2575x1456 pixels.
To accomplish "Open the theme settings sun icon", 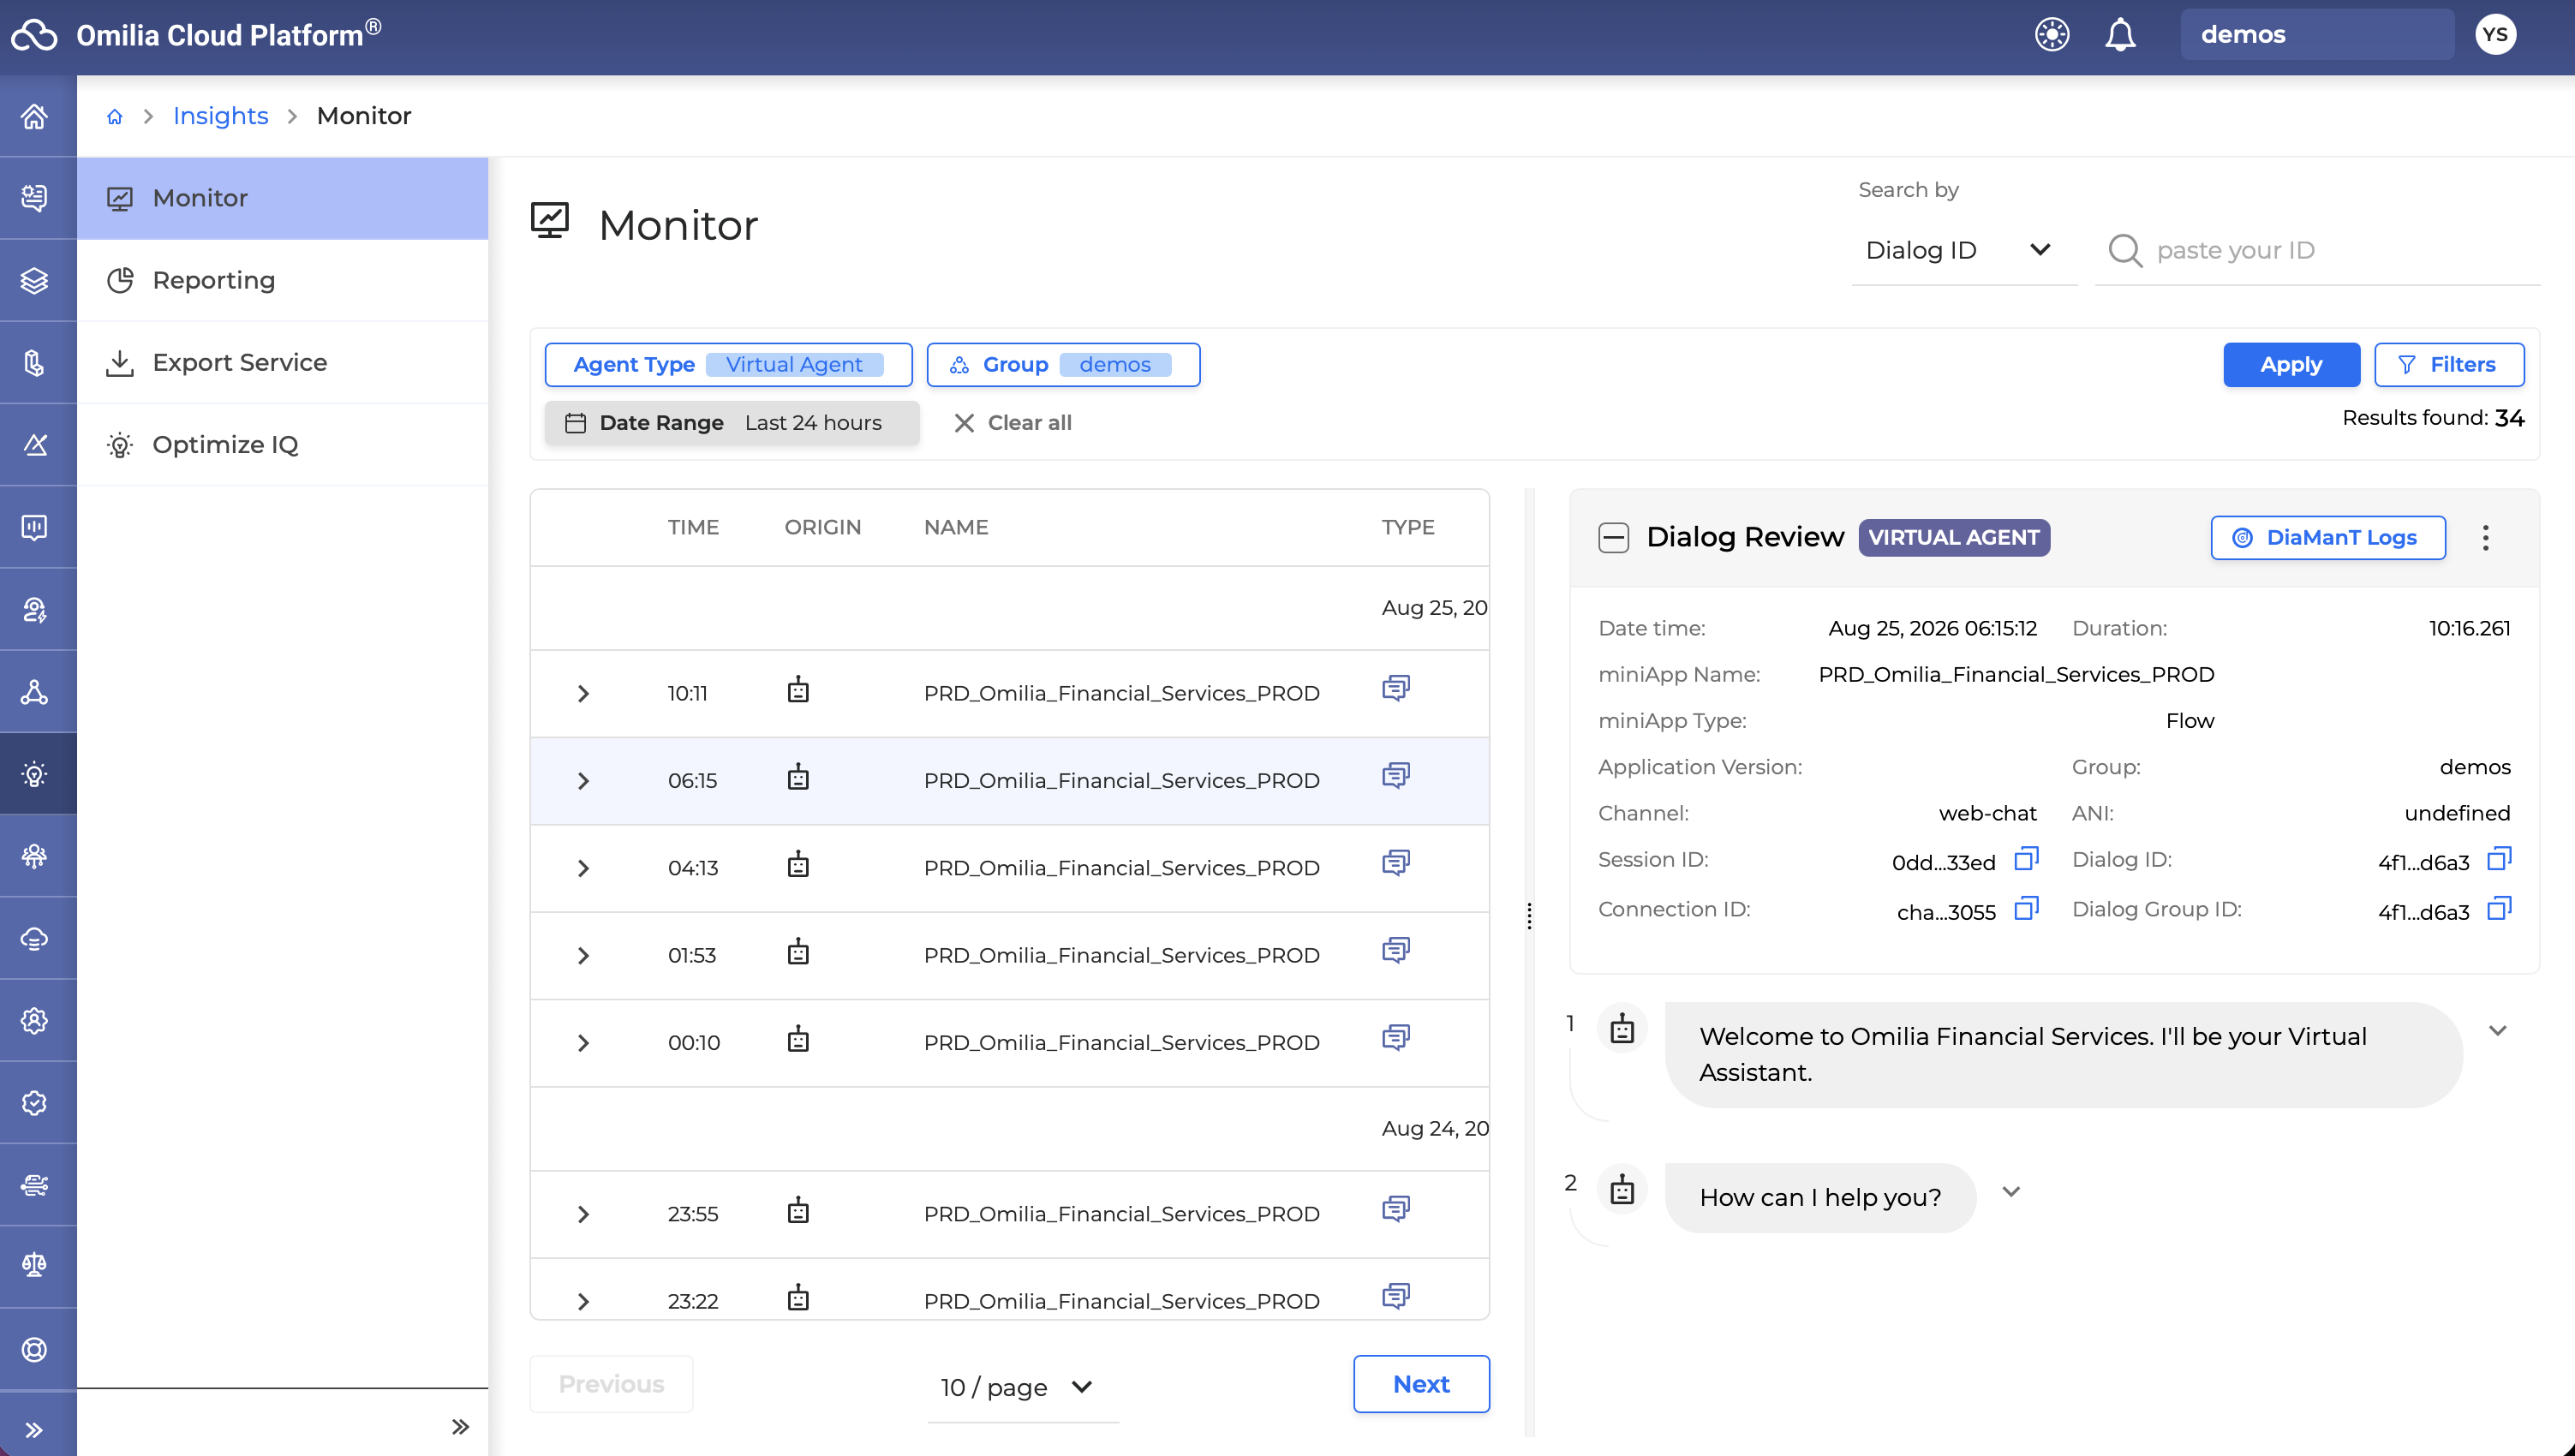I will click(2051, 35).
